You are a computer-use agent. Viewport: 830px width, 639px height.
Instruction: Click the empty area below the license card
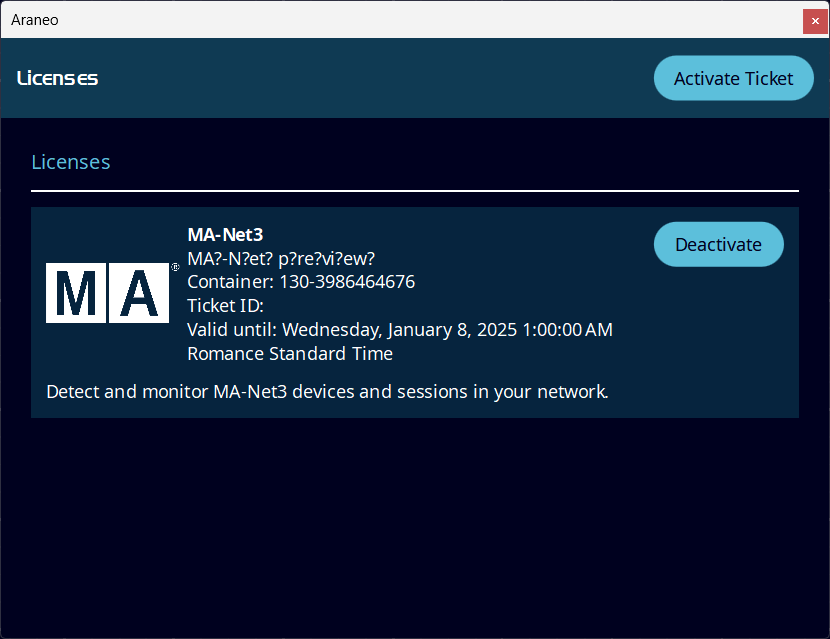tap(415, 520)
